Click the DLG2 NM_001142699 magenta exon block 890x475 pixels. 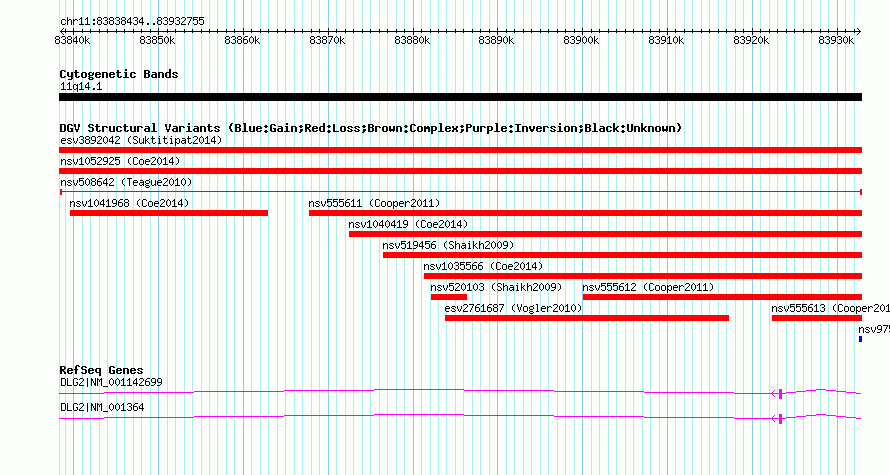click(x=780, y=393)
